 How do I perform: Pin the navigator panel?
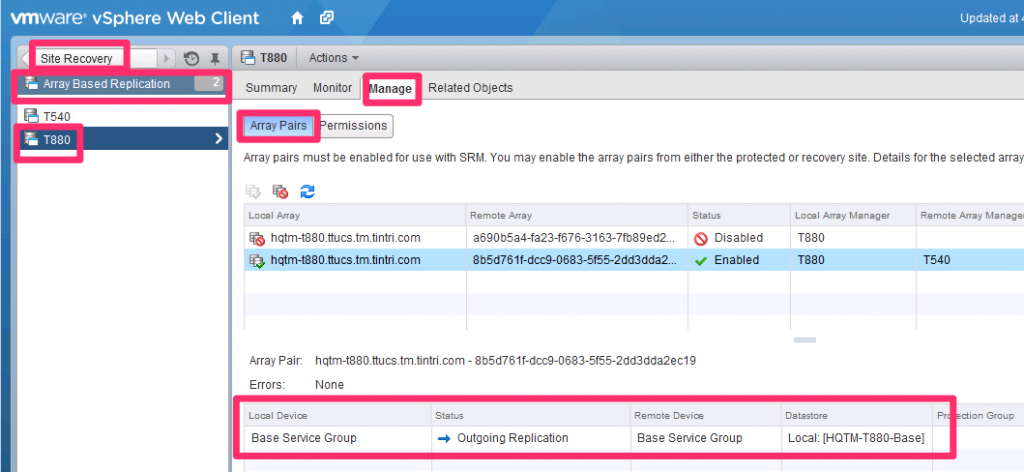(x=214, y=58)
